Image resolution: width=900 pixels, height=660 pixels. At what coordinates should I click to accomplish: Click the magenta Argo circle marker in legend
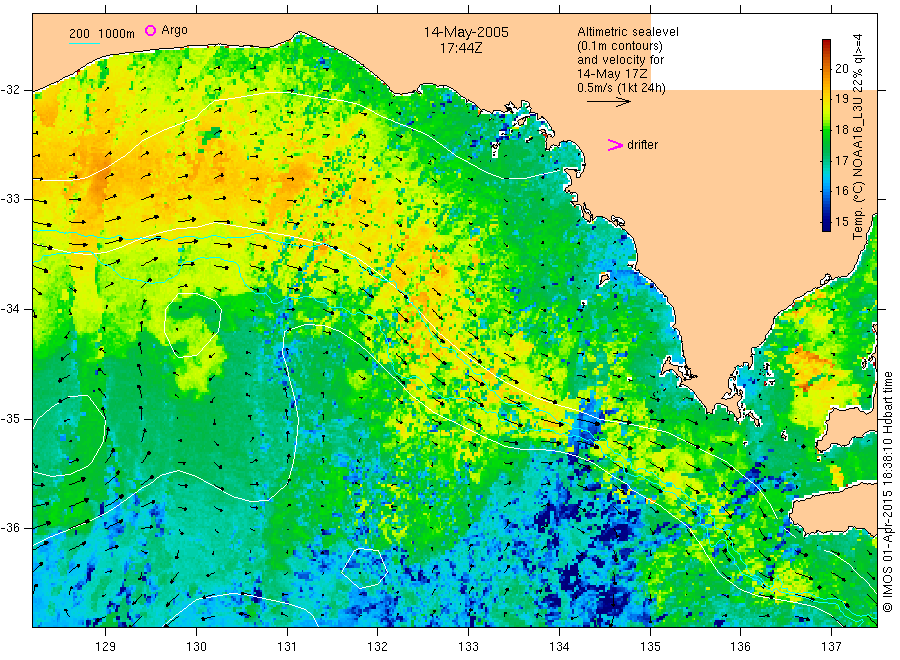150,30
